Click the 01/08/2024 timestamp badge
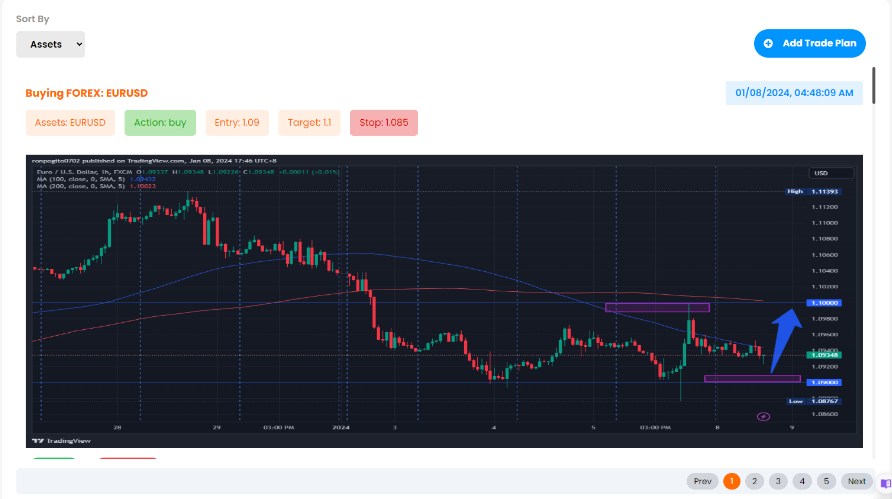892x499 pixels. tap(794, 93)
